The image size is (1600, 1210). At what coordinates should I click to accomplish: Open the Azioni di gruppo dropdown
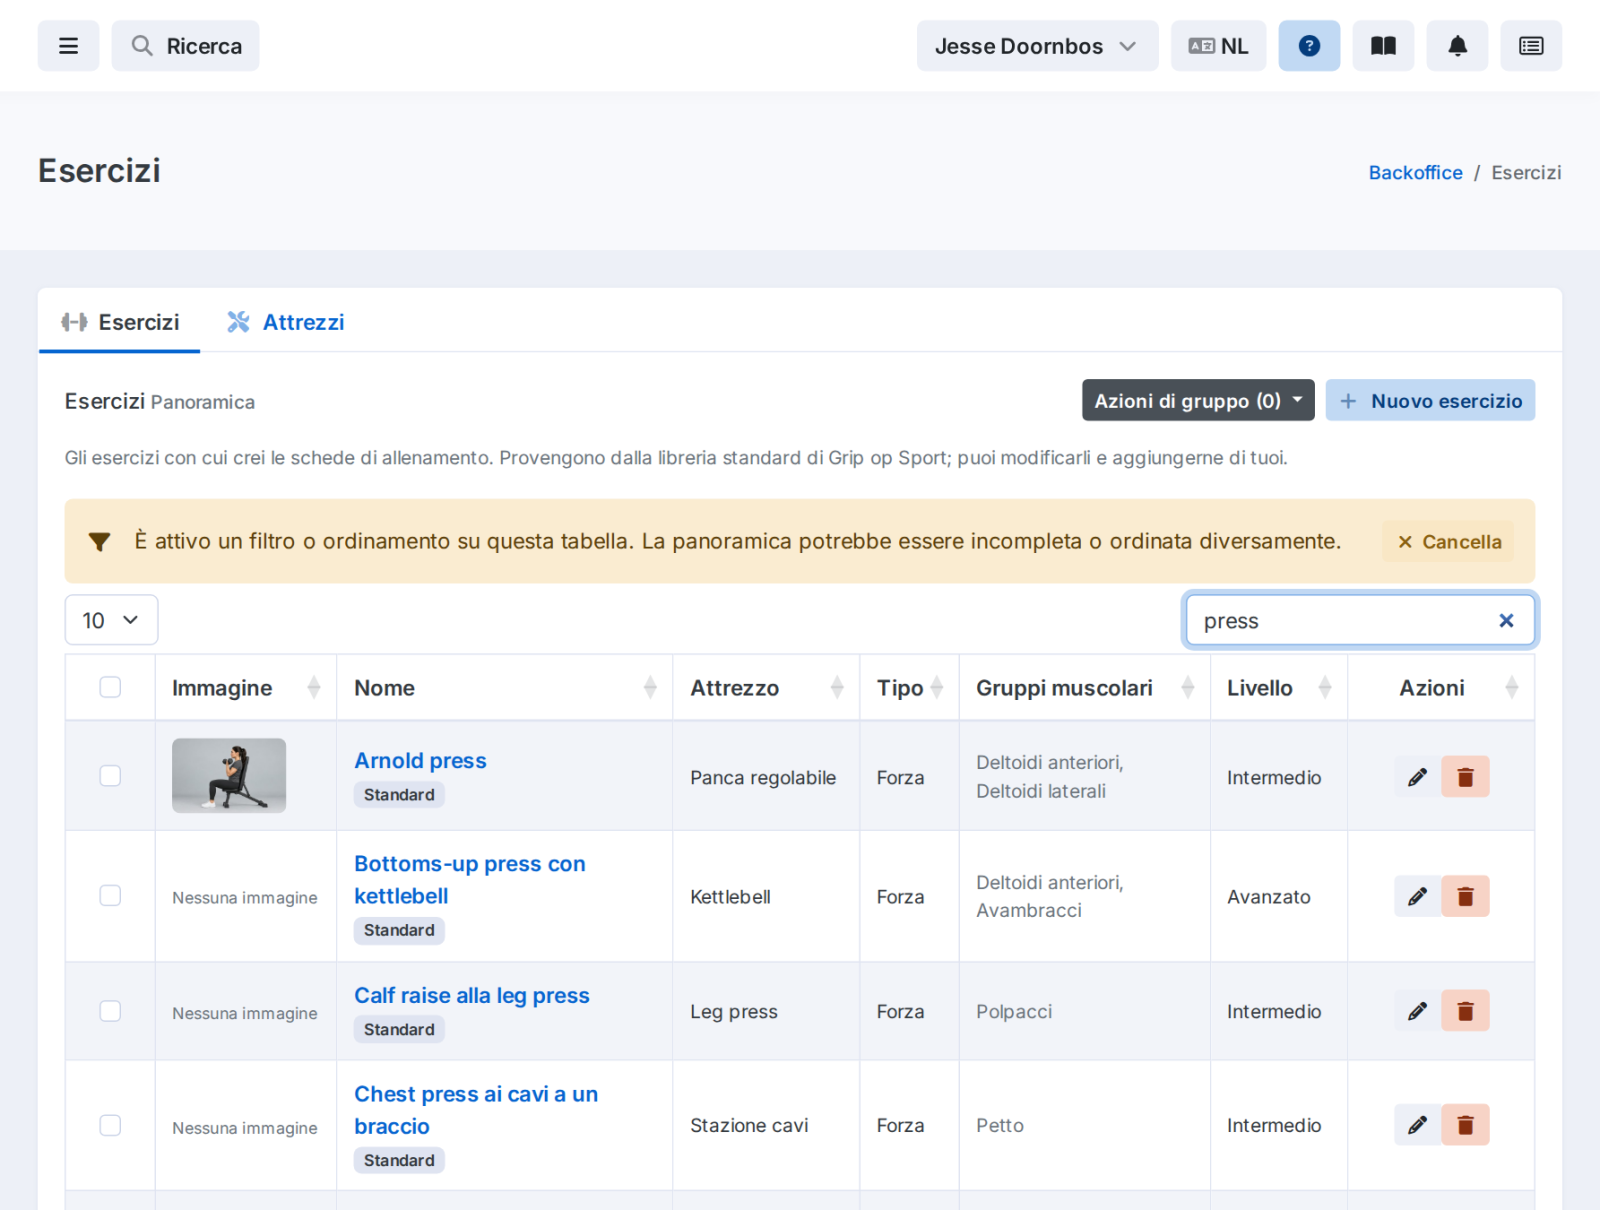point(1198,400)
